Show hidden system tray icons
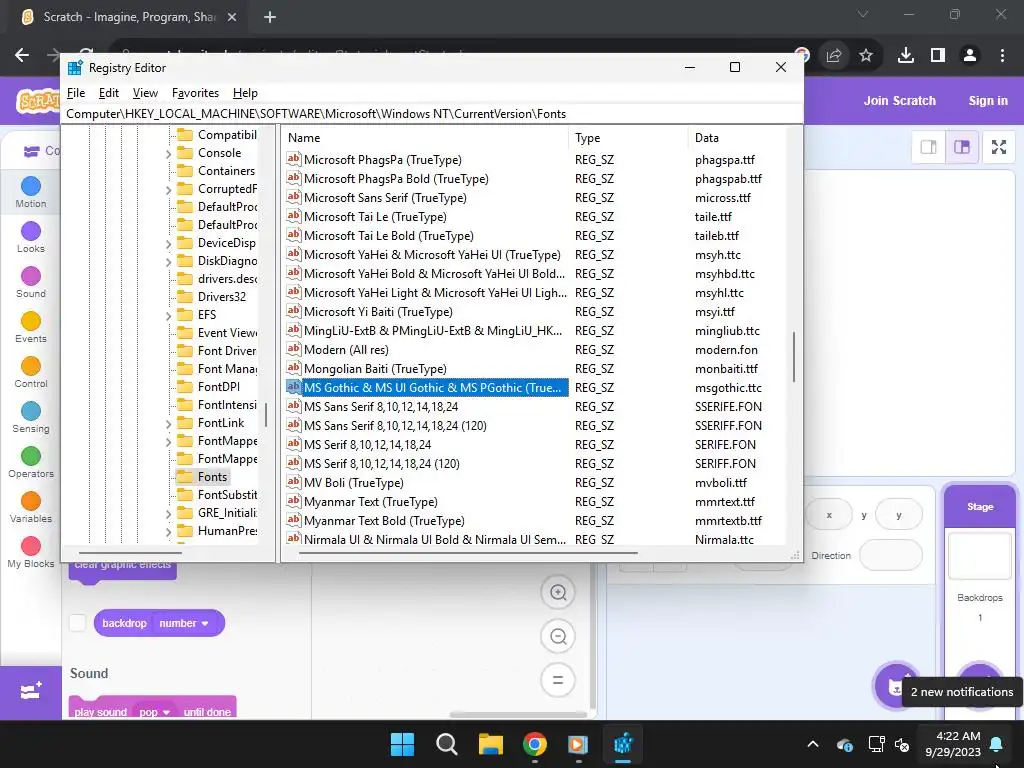Image resolution: width=1024 pixels, height=768 pixels. pyautogui.click(x=813, y=744)
